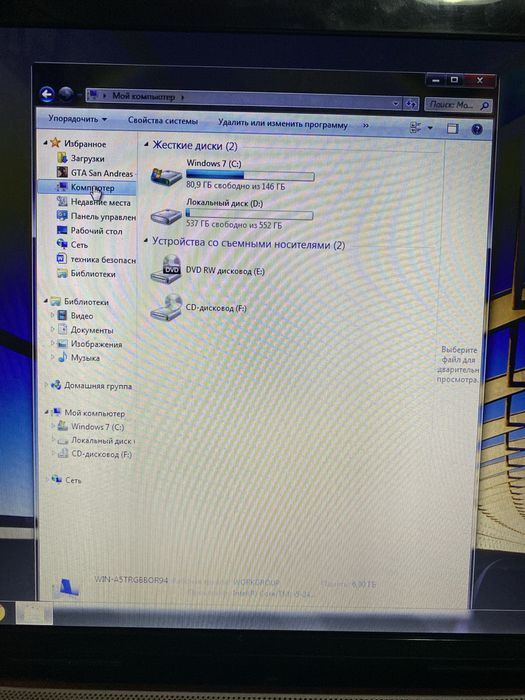Viewport: 525px width, 700px height.
Task: Click the Музыка note icon
Action: (62, 358)
